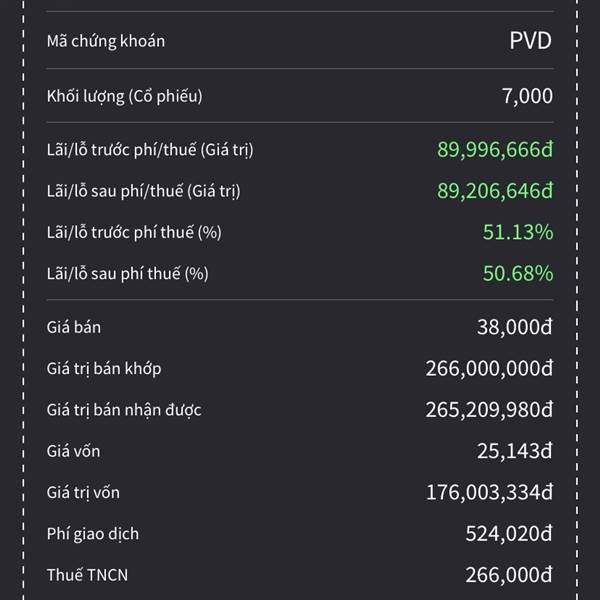
Task: Click the 'Phí giao dịch' label
Action: click(93, 534)
